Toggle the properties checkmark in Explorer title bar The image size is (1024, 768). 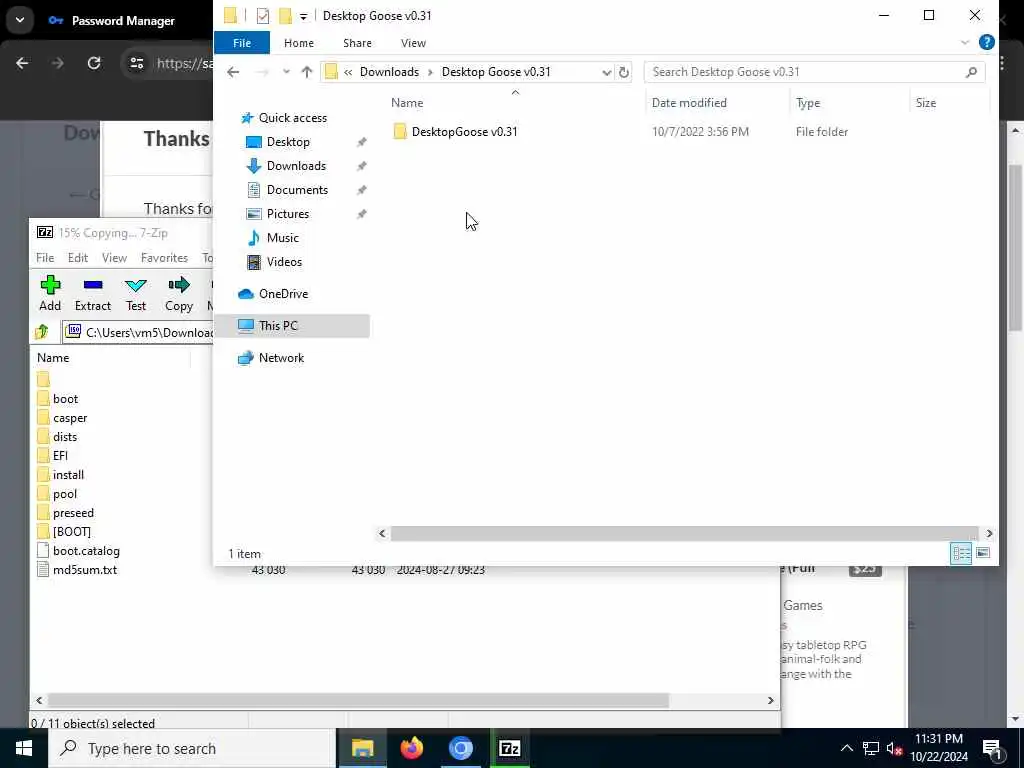coord(263,16)
